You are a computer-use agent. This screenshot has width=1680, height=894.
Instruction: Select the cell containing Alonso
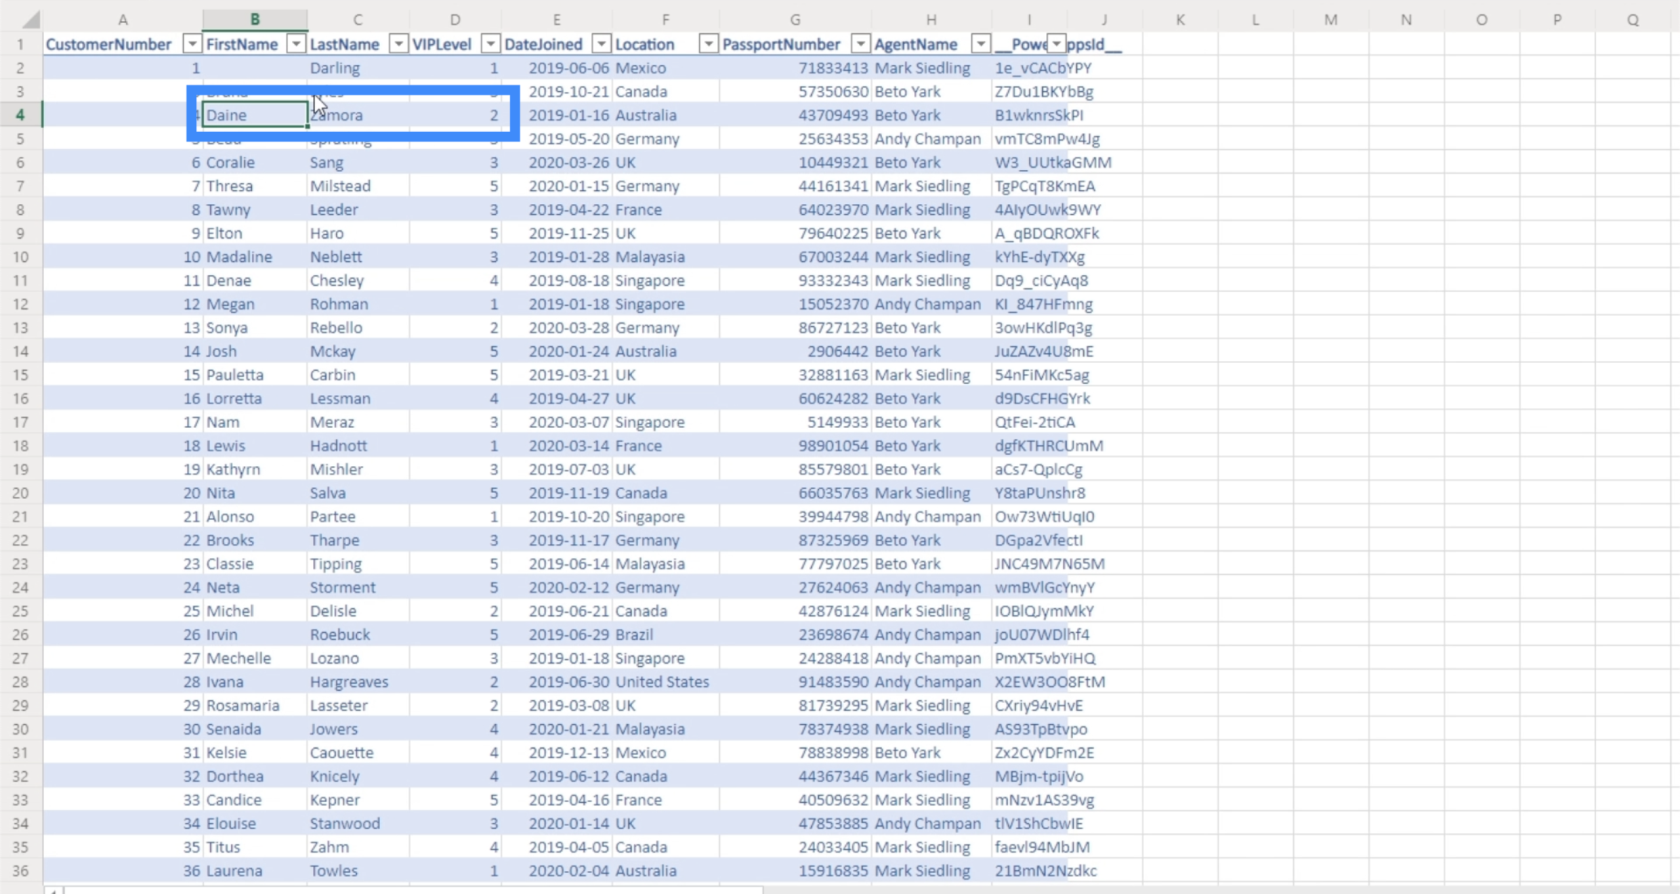click(x=255, y=517)
